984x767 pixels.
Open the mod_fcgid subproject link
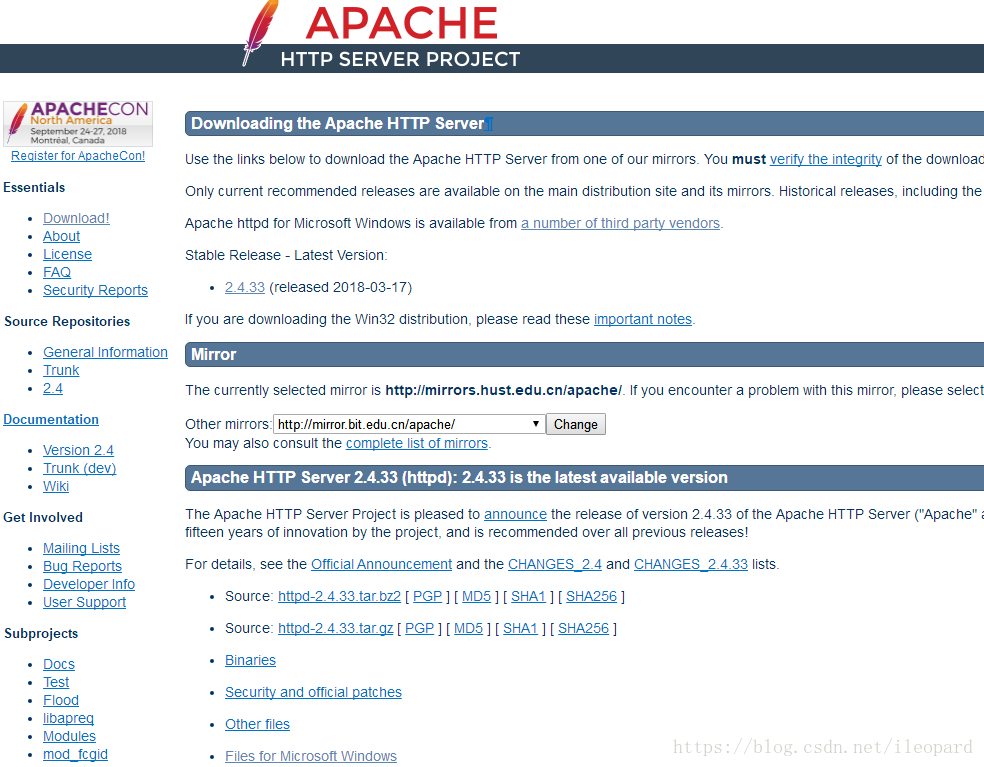tap(75, 754)
